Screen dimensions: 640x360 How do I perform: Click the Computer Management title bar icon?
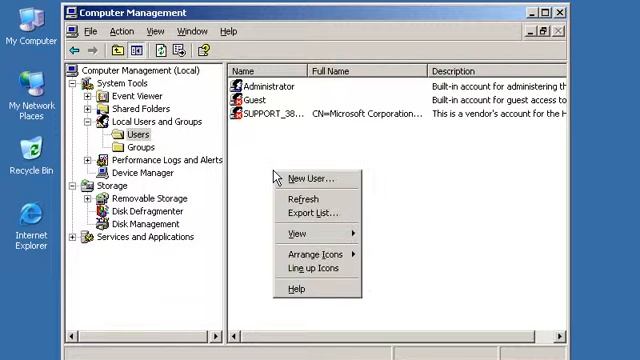(71, 13)
